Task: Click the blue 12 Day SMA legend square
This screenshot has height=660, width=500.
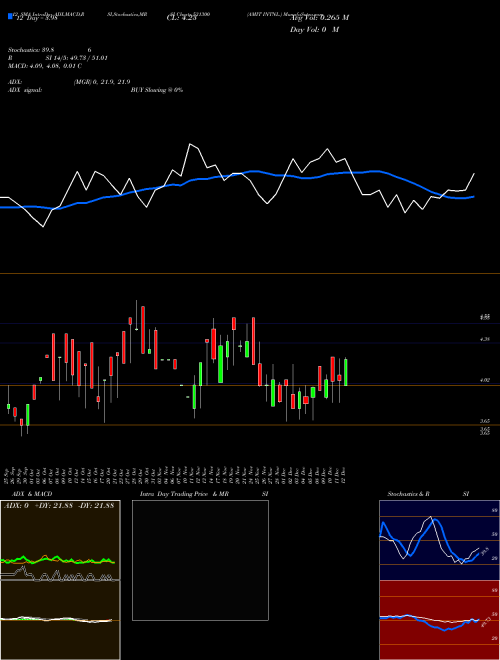Action: [x=10, y=16]
